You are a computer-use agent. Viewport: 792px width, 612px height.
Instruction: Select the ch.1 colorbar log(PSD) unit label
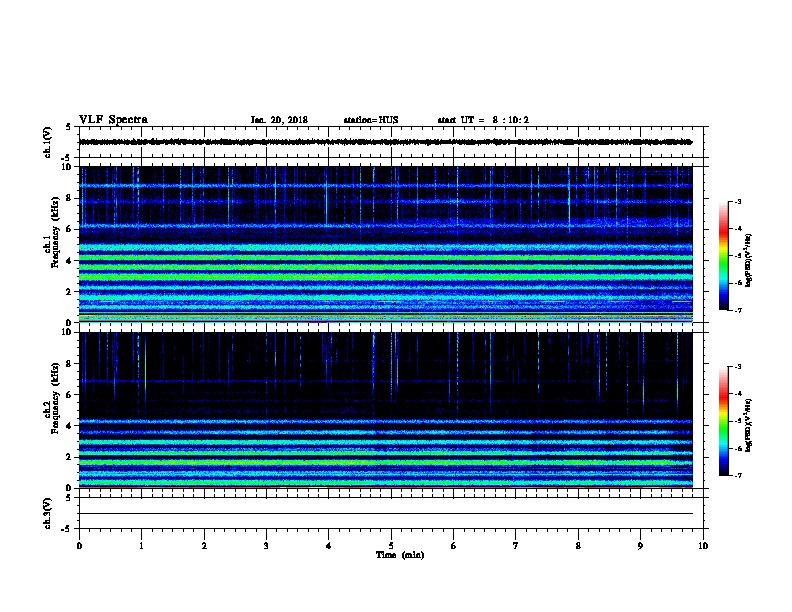(x=748, y=261)
